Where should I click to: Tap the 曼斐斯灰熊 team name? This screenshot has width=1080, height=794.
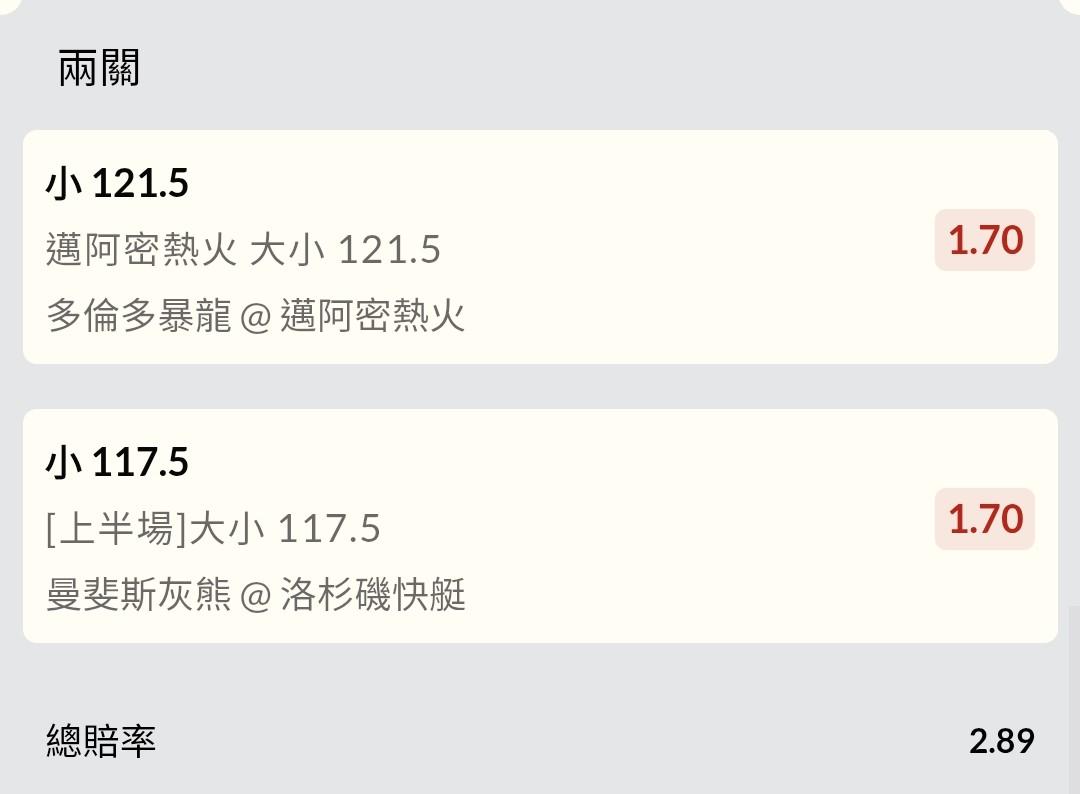[138, 596]
